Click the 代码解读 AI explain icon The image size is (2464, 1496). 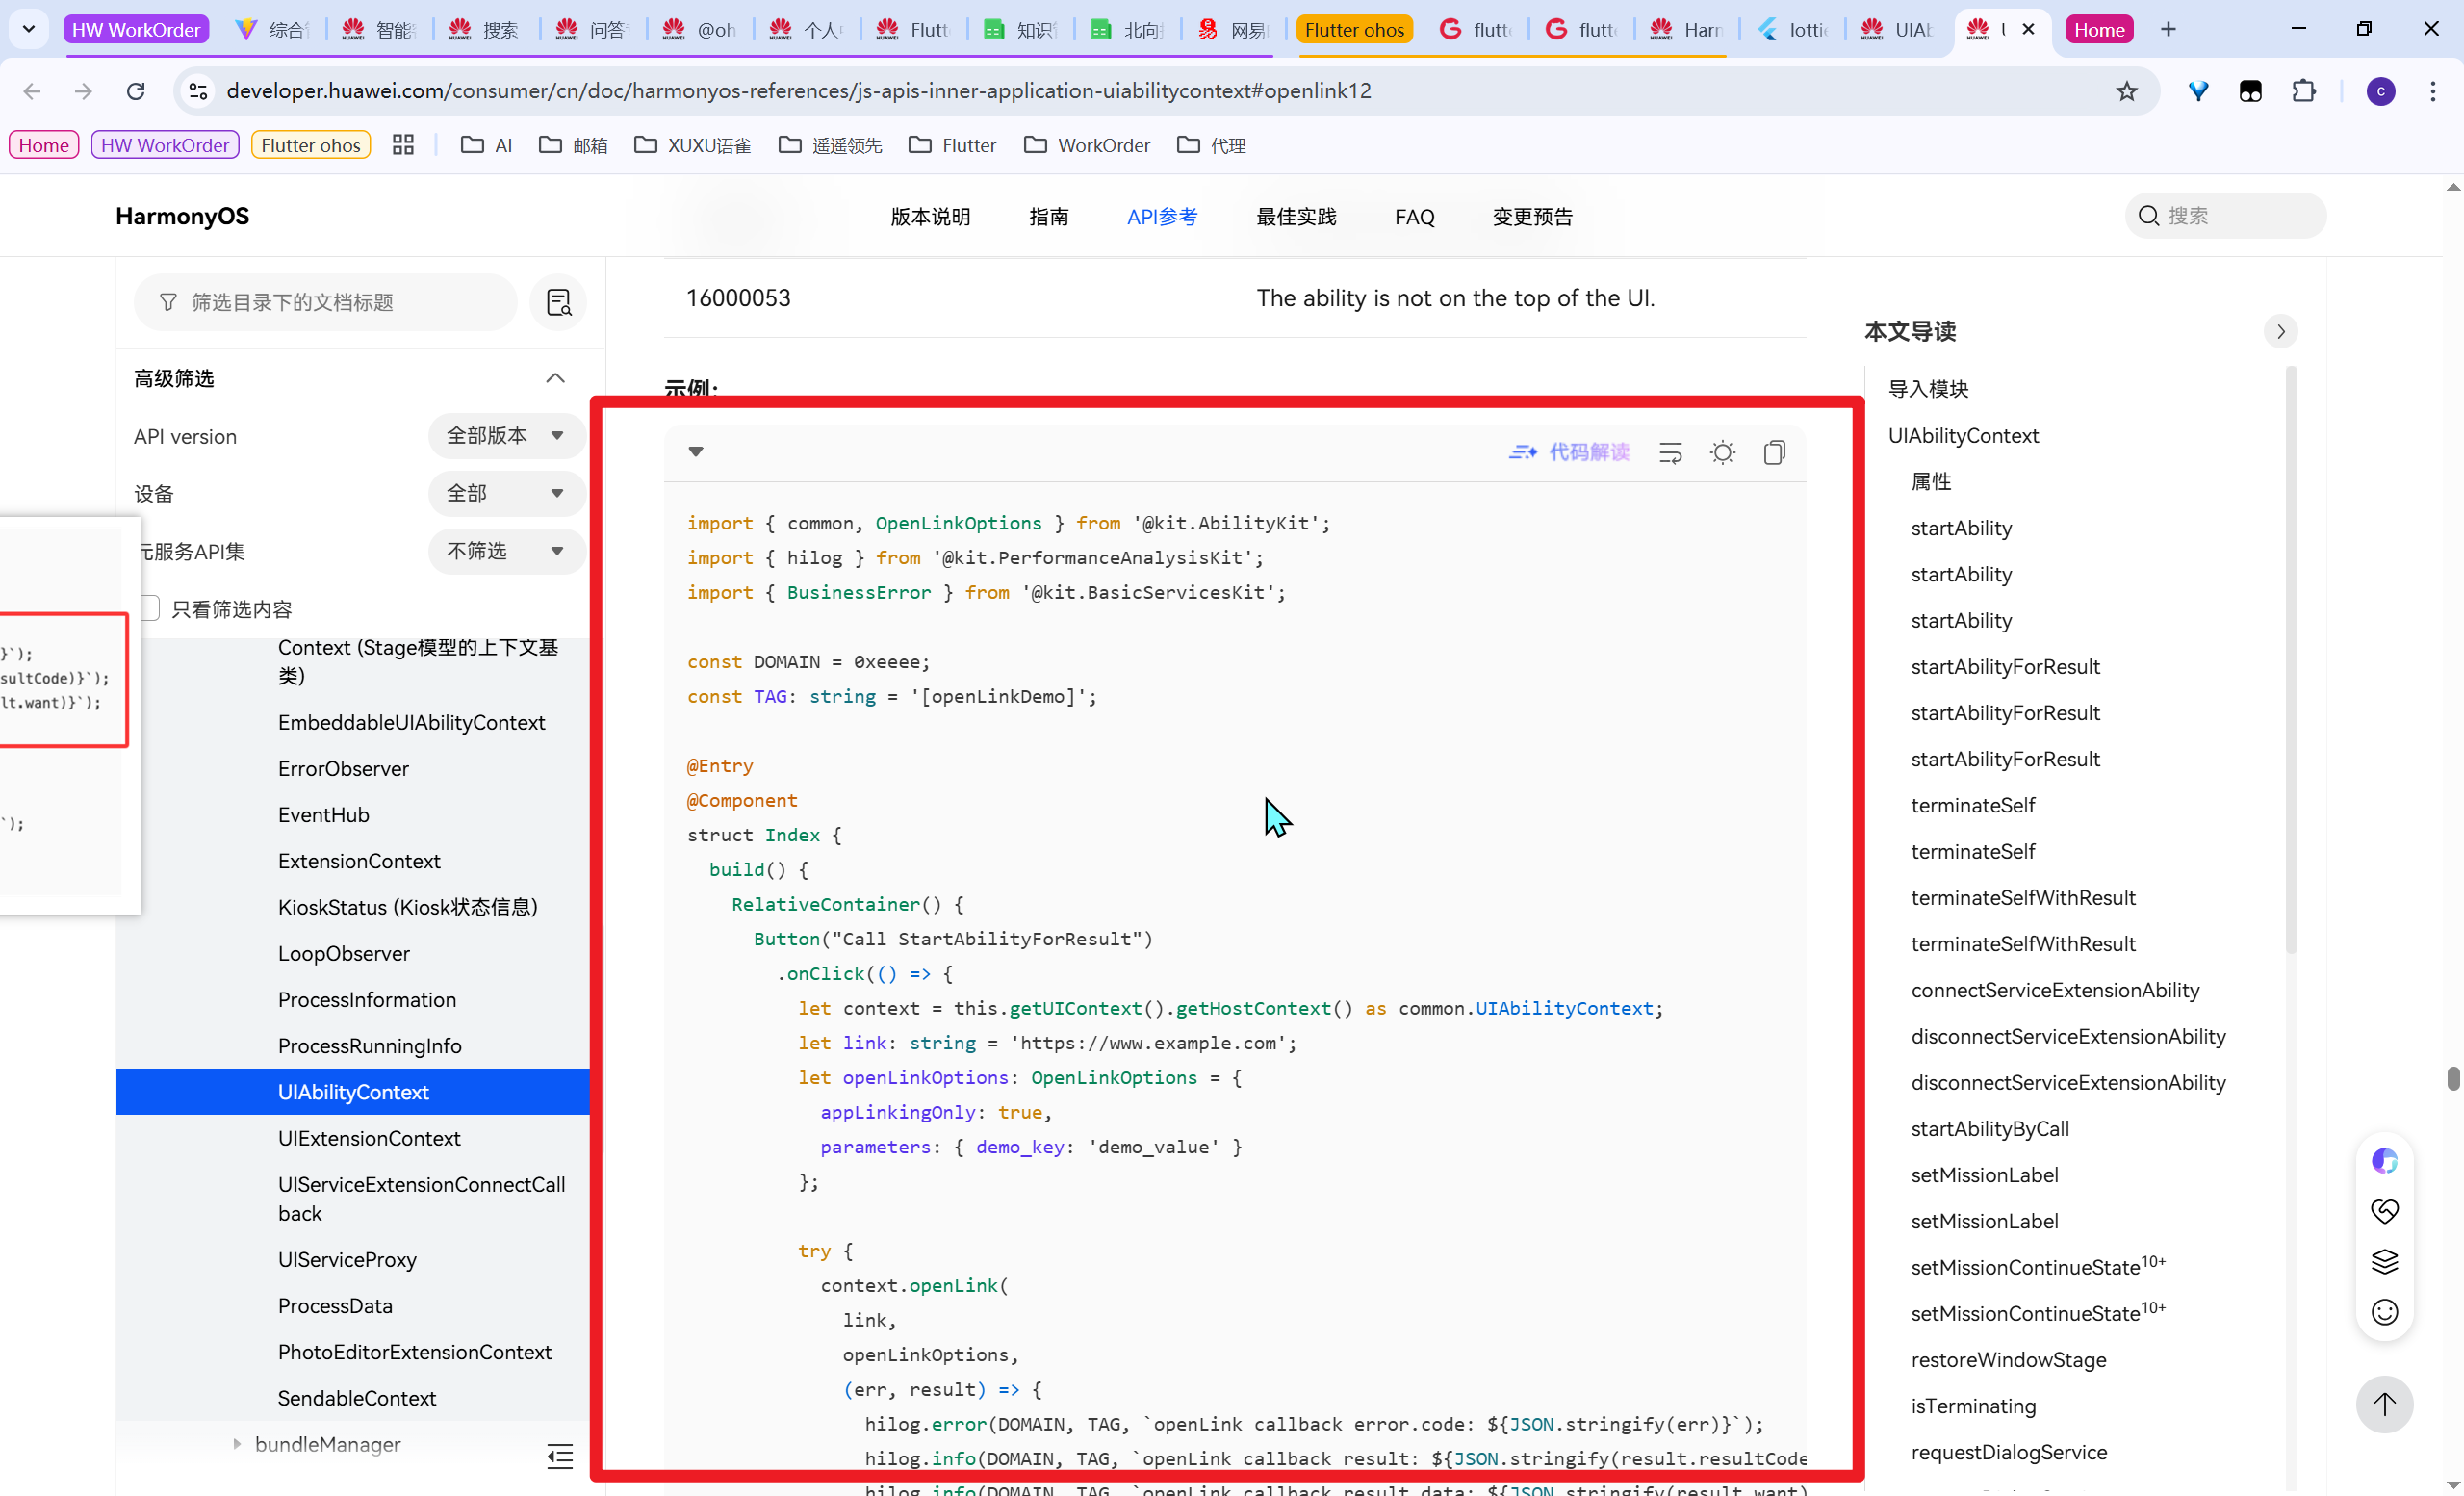1569,453
